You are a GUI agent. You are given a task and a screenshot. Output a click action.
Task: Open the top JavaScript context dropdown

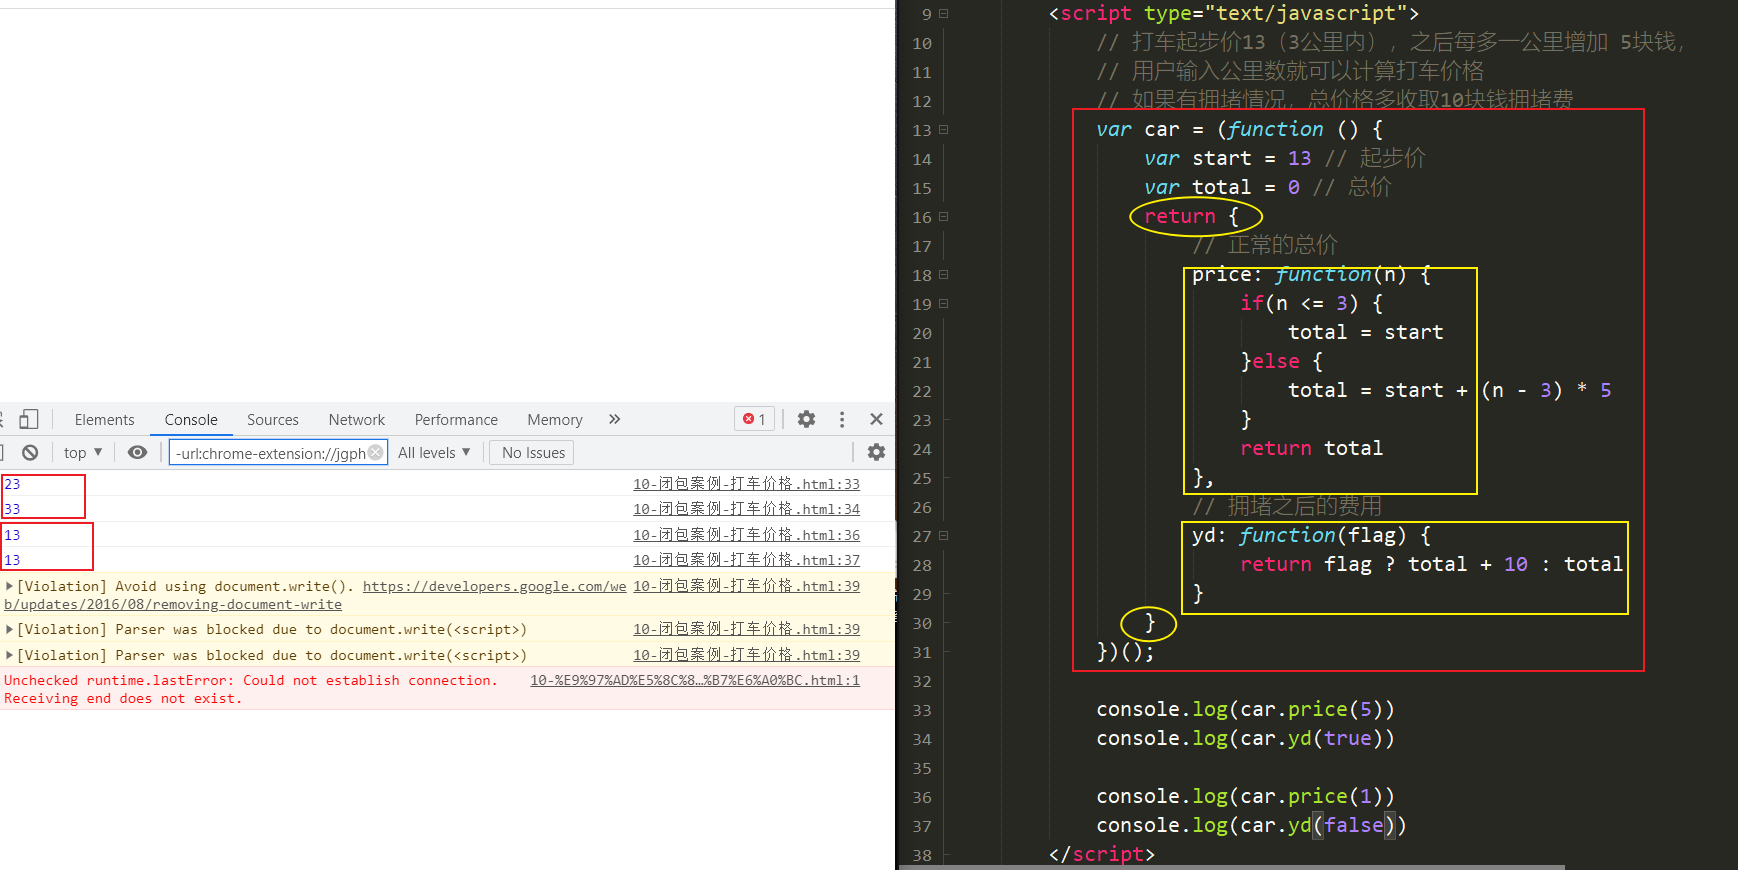(x=83, y=453)
